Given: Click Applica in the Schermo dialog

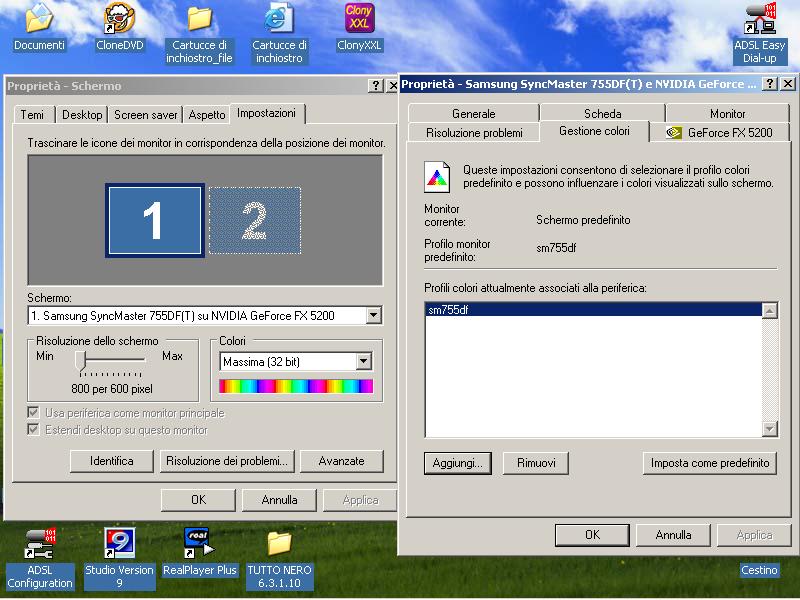Looking at the screenshot, I should tap(360, 500).
